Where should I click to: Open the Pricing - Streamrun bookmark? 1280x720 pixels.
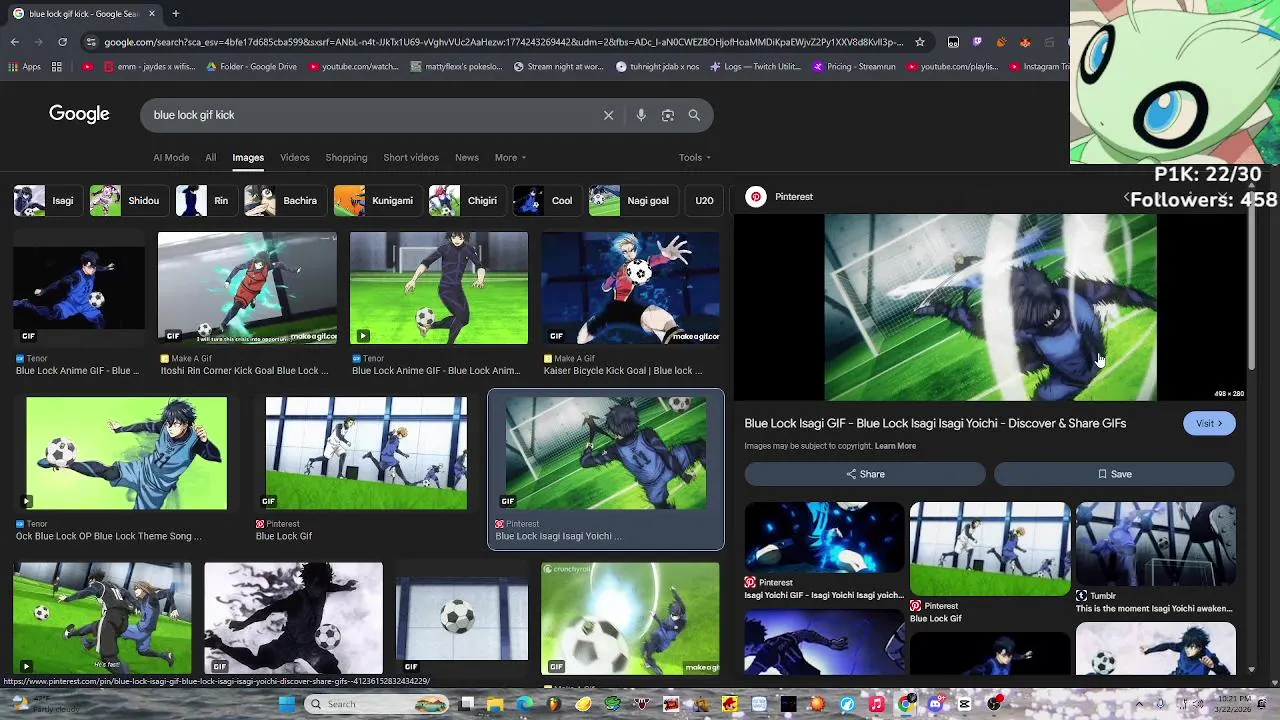click(853, 67)
